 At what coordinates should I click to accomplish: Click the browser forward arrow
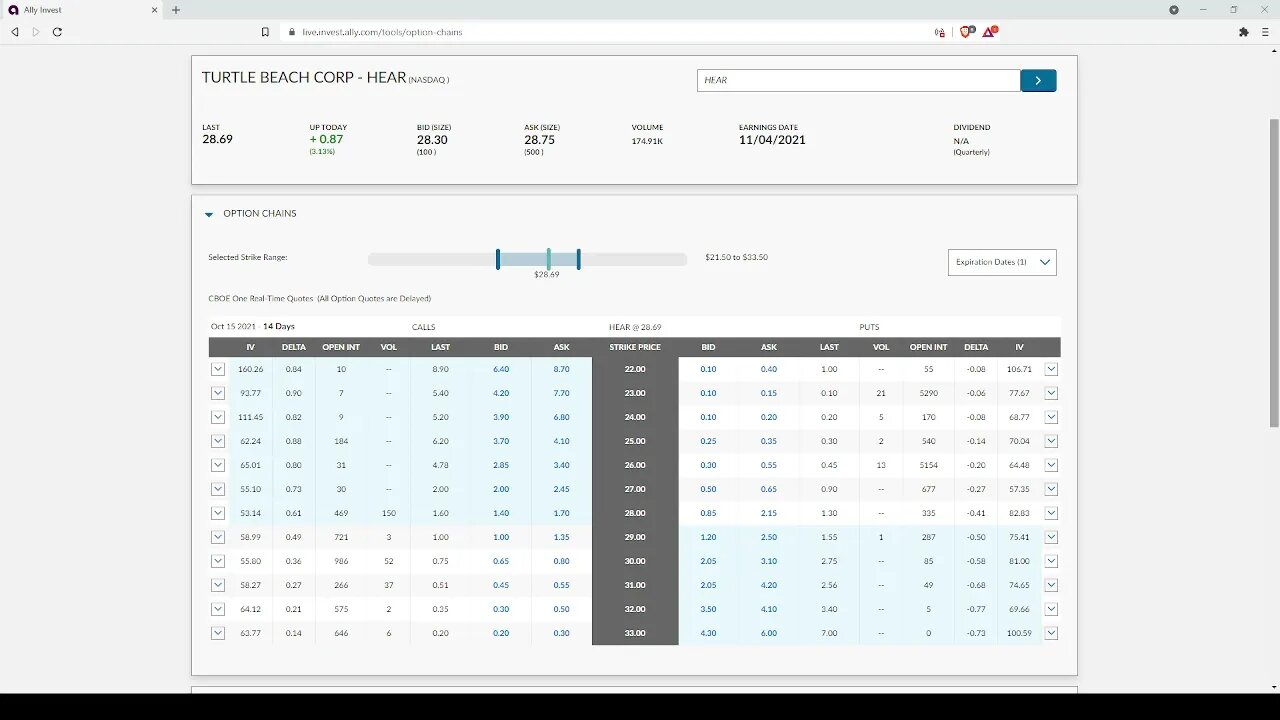[36, 32]
